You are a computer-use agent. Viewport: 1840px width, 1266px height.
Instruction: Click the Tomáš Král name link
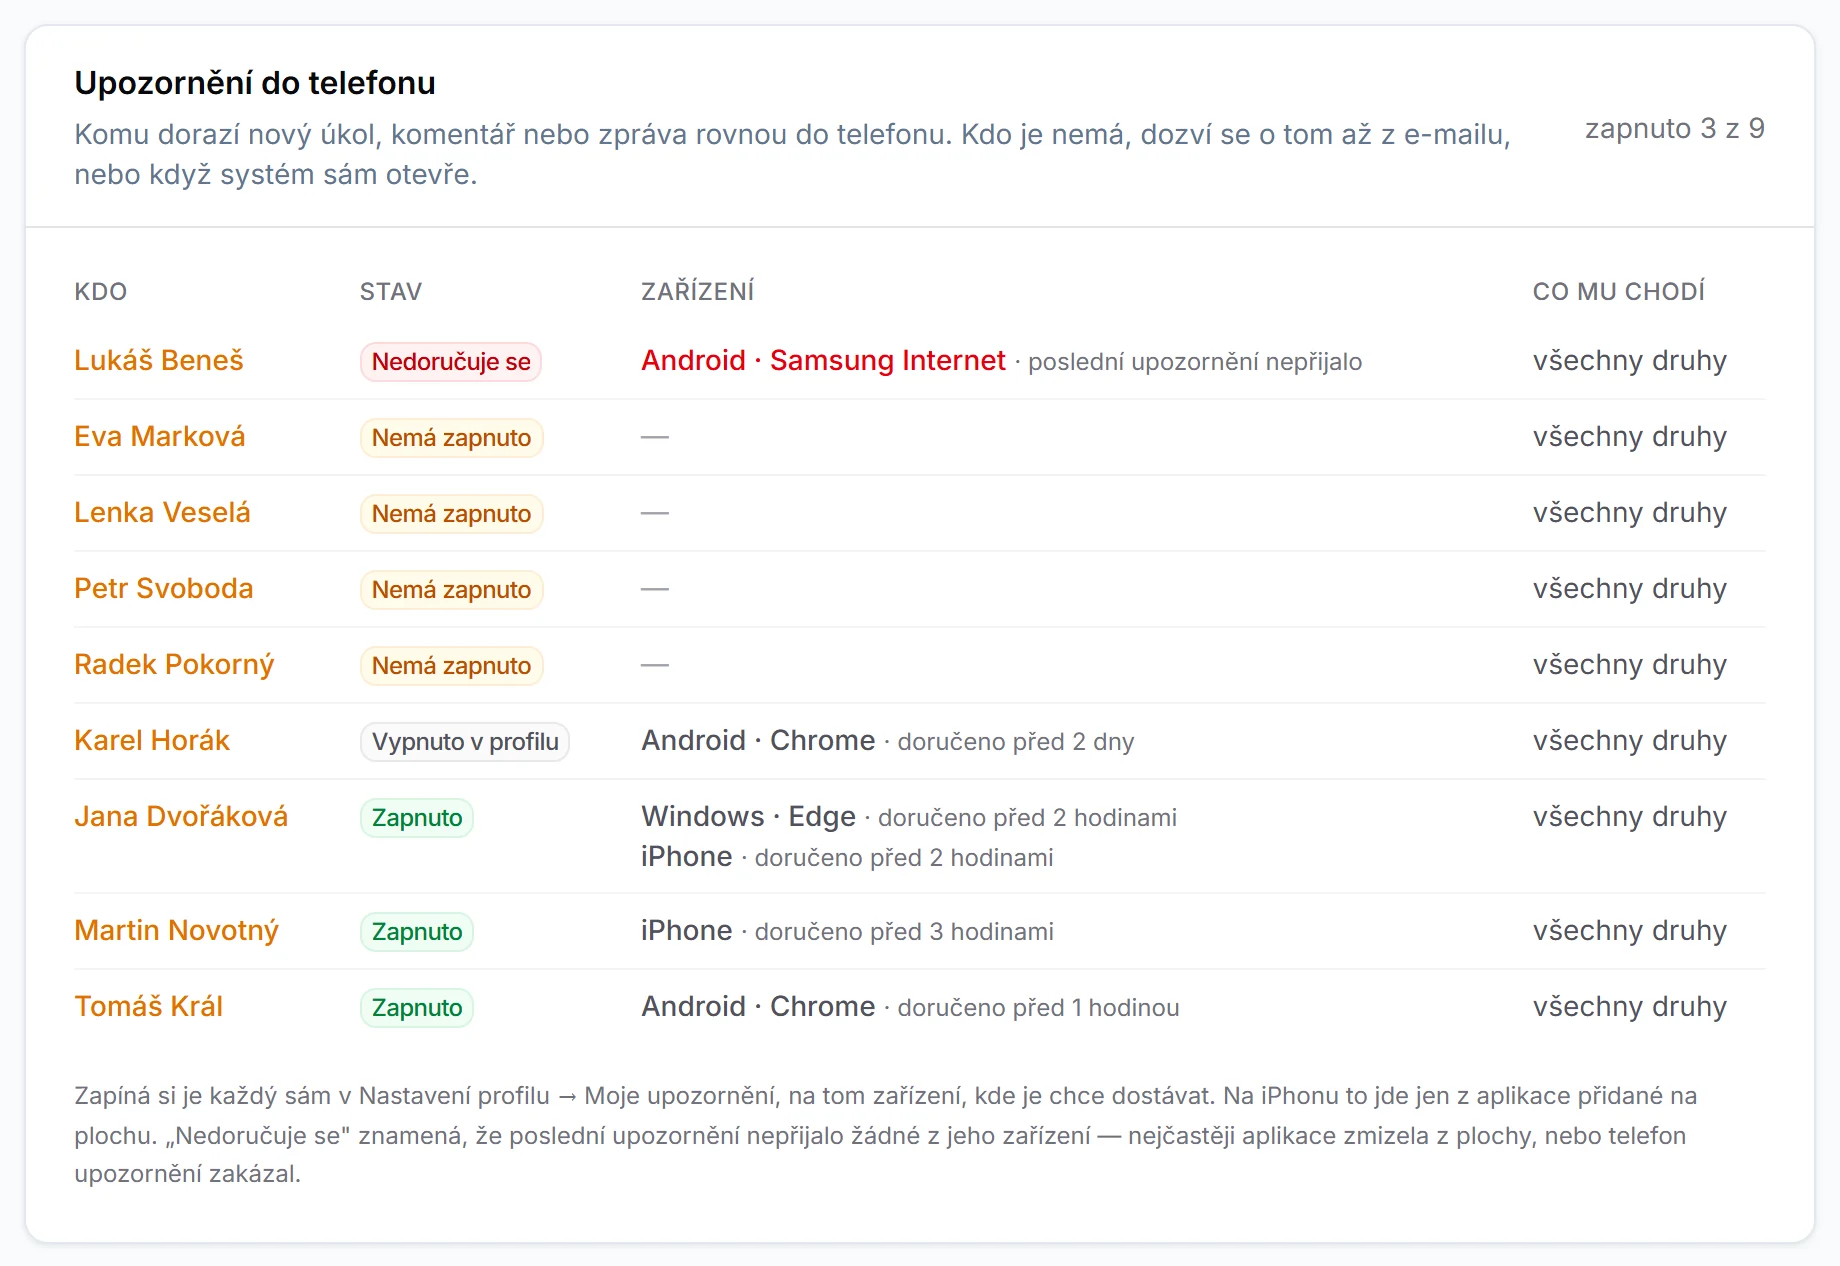pos(149,1007)
